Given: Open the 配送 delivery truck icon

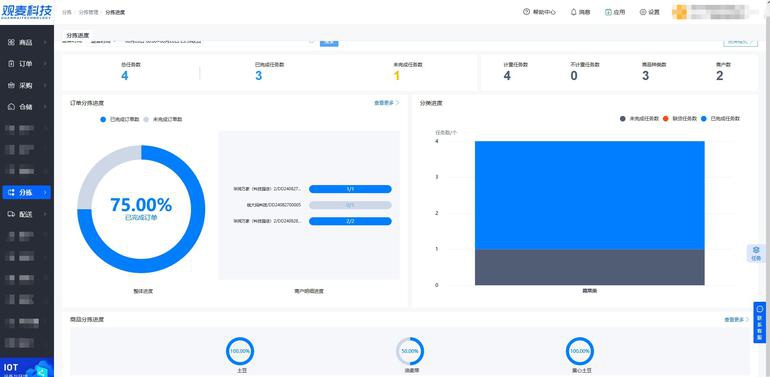Looking at the screenshot, I should tap(11, 214).
